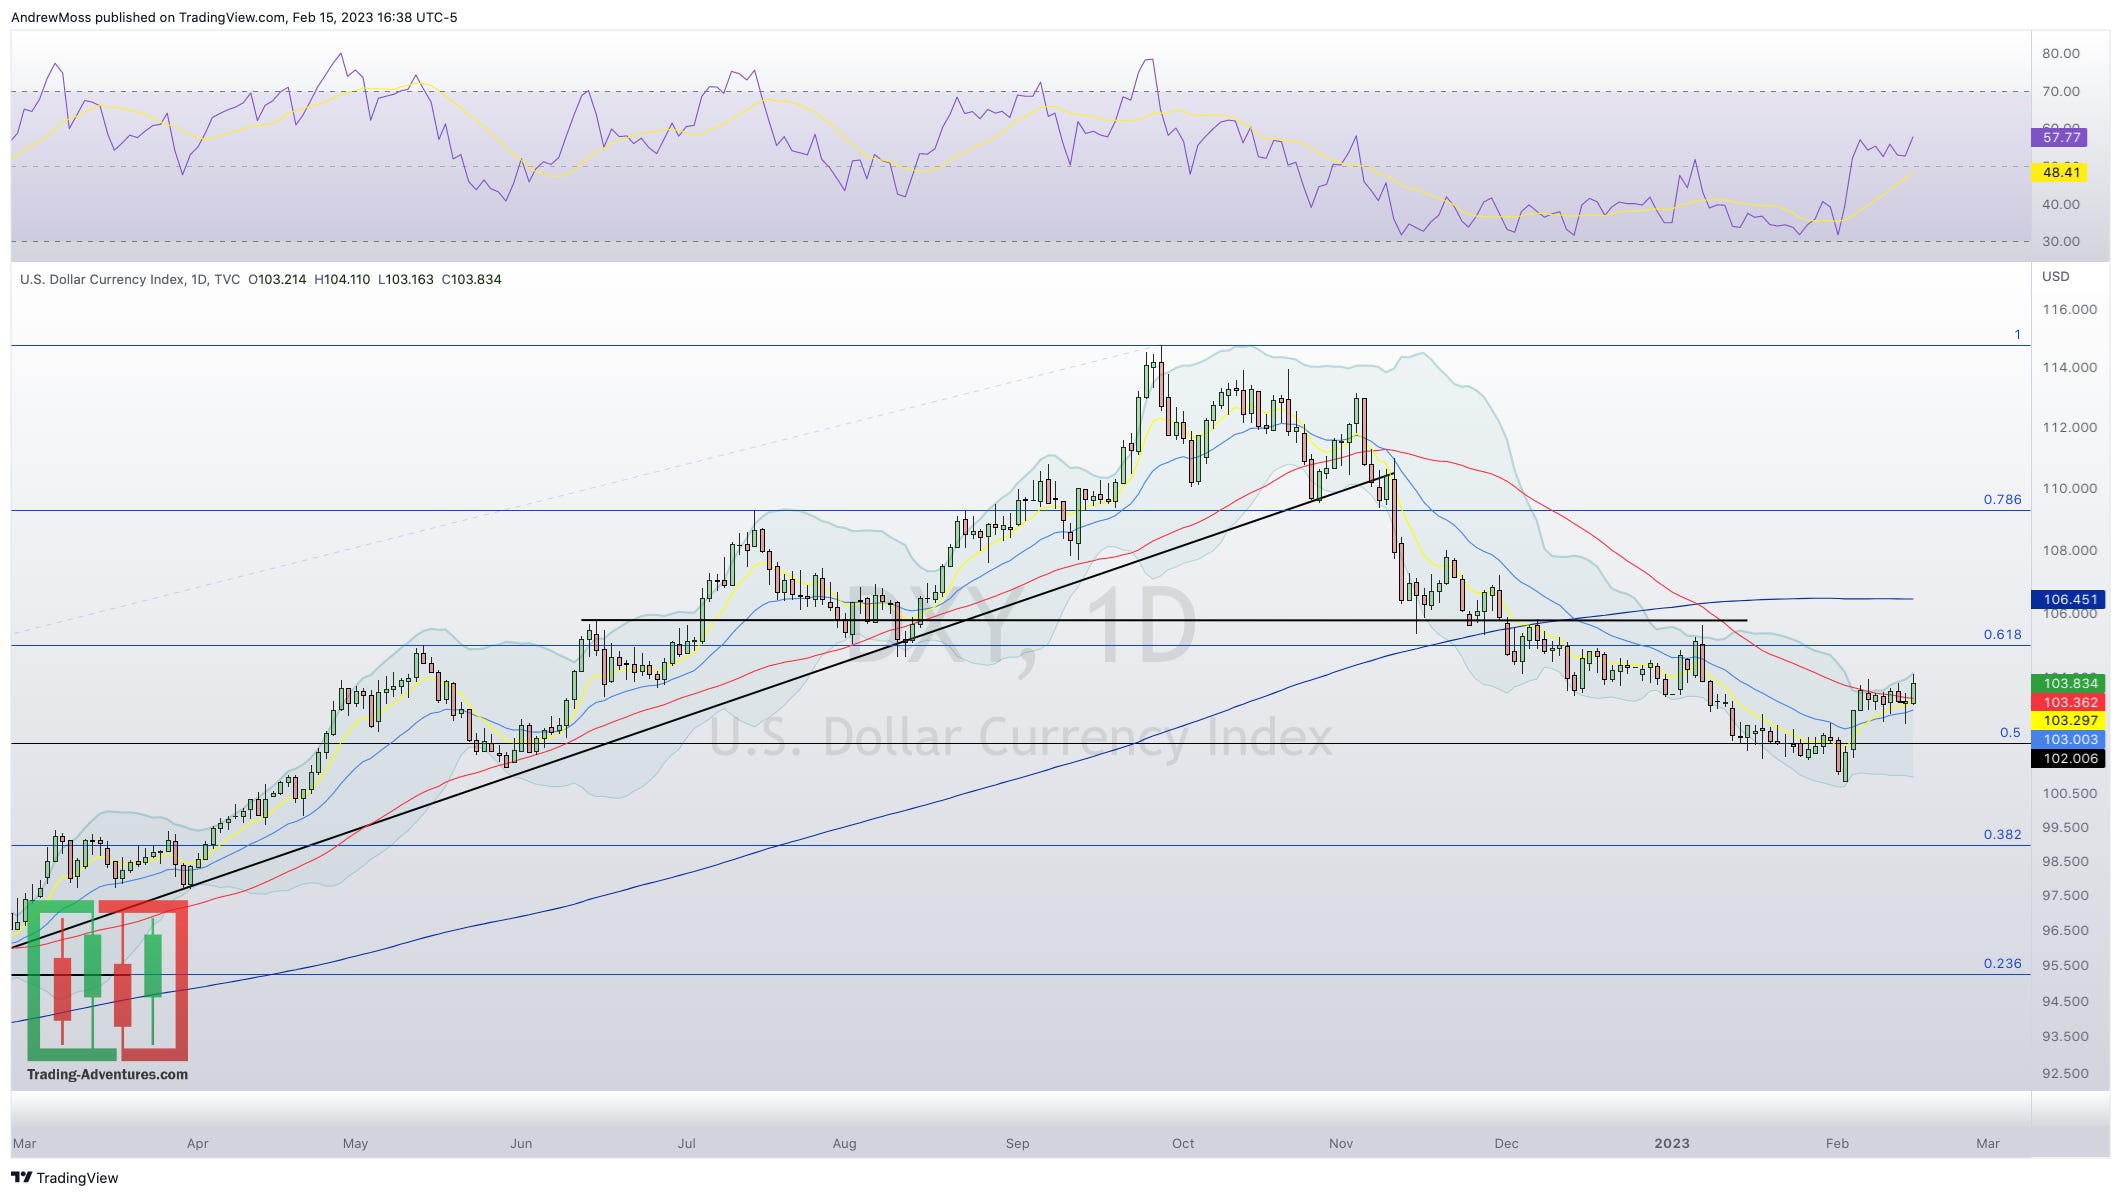Click the USD currency label on price axis
The image size is (2121, 1197).
[x=2055, y=276]
